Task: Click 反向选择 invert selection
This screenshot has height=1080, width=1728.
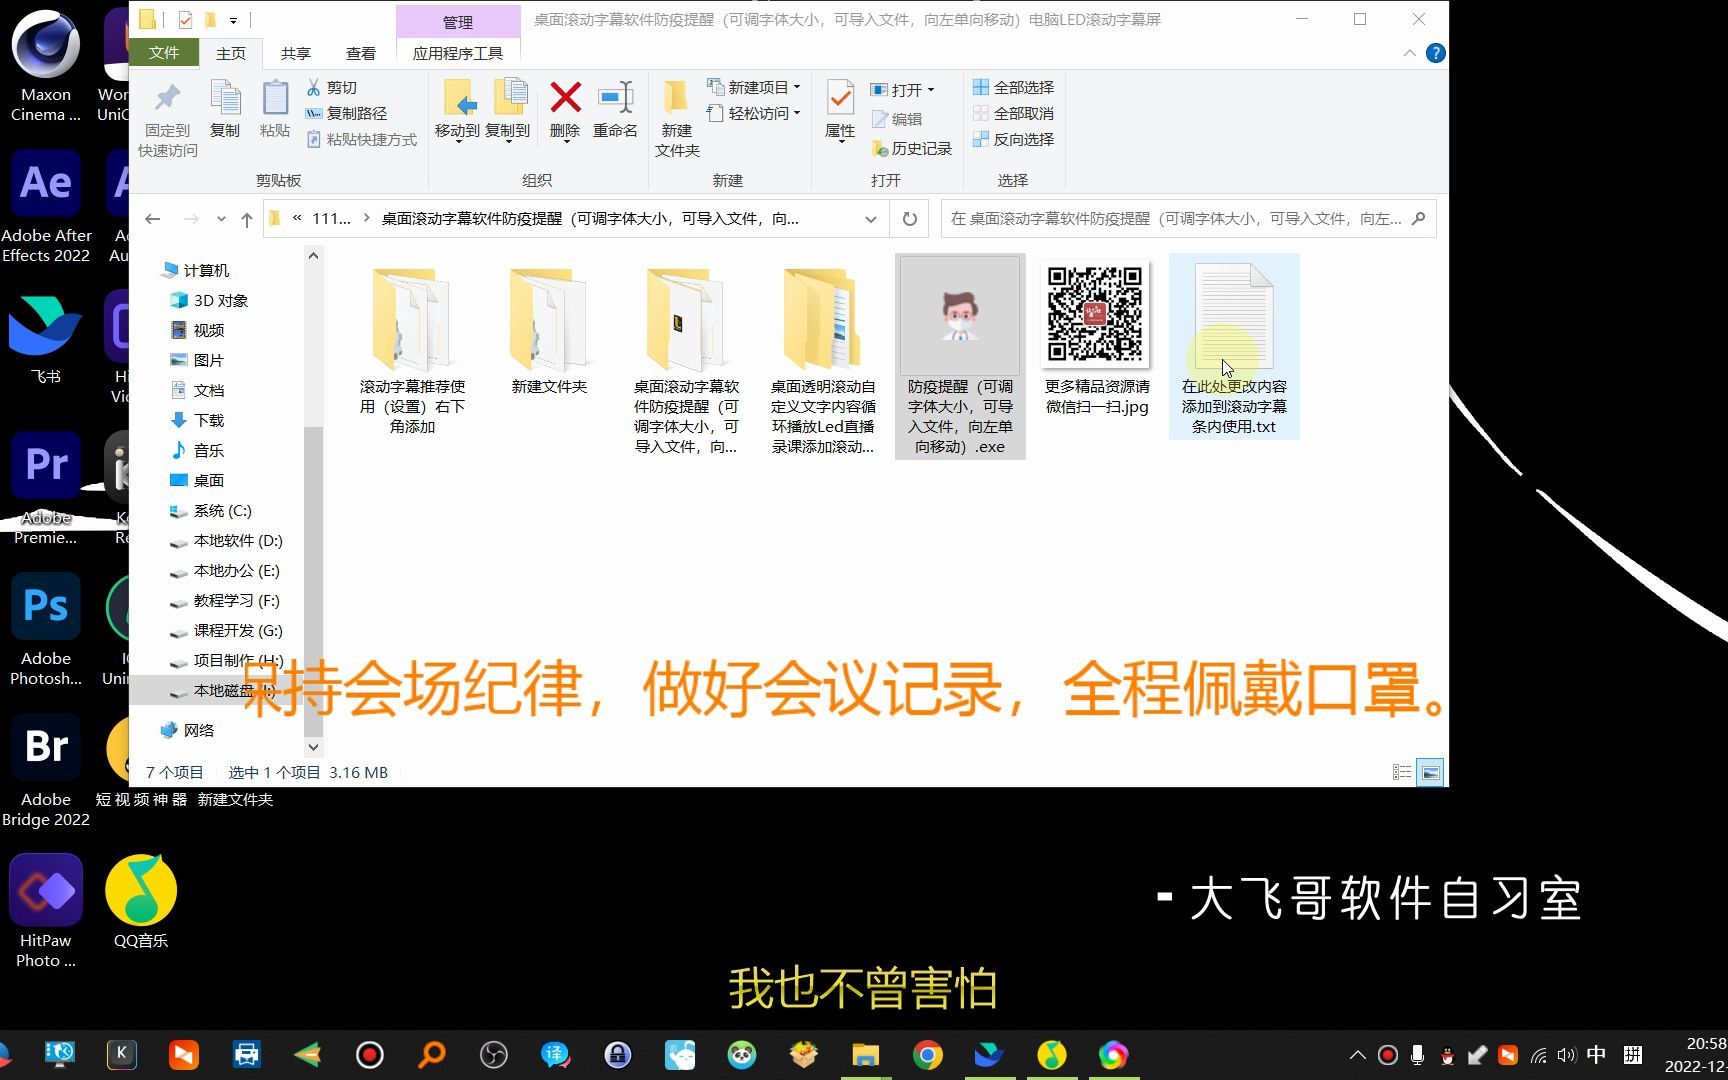Action: coord(1013,140)
